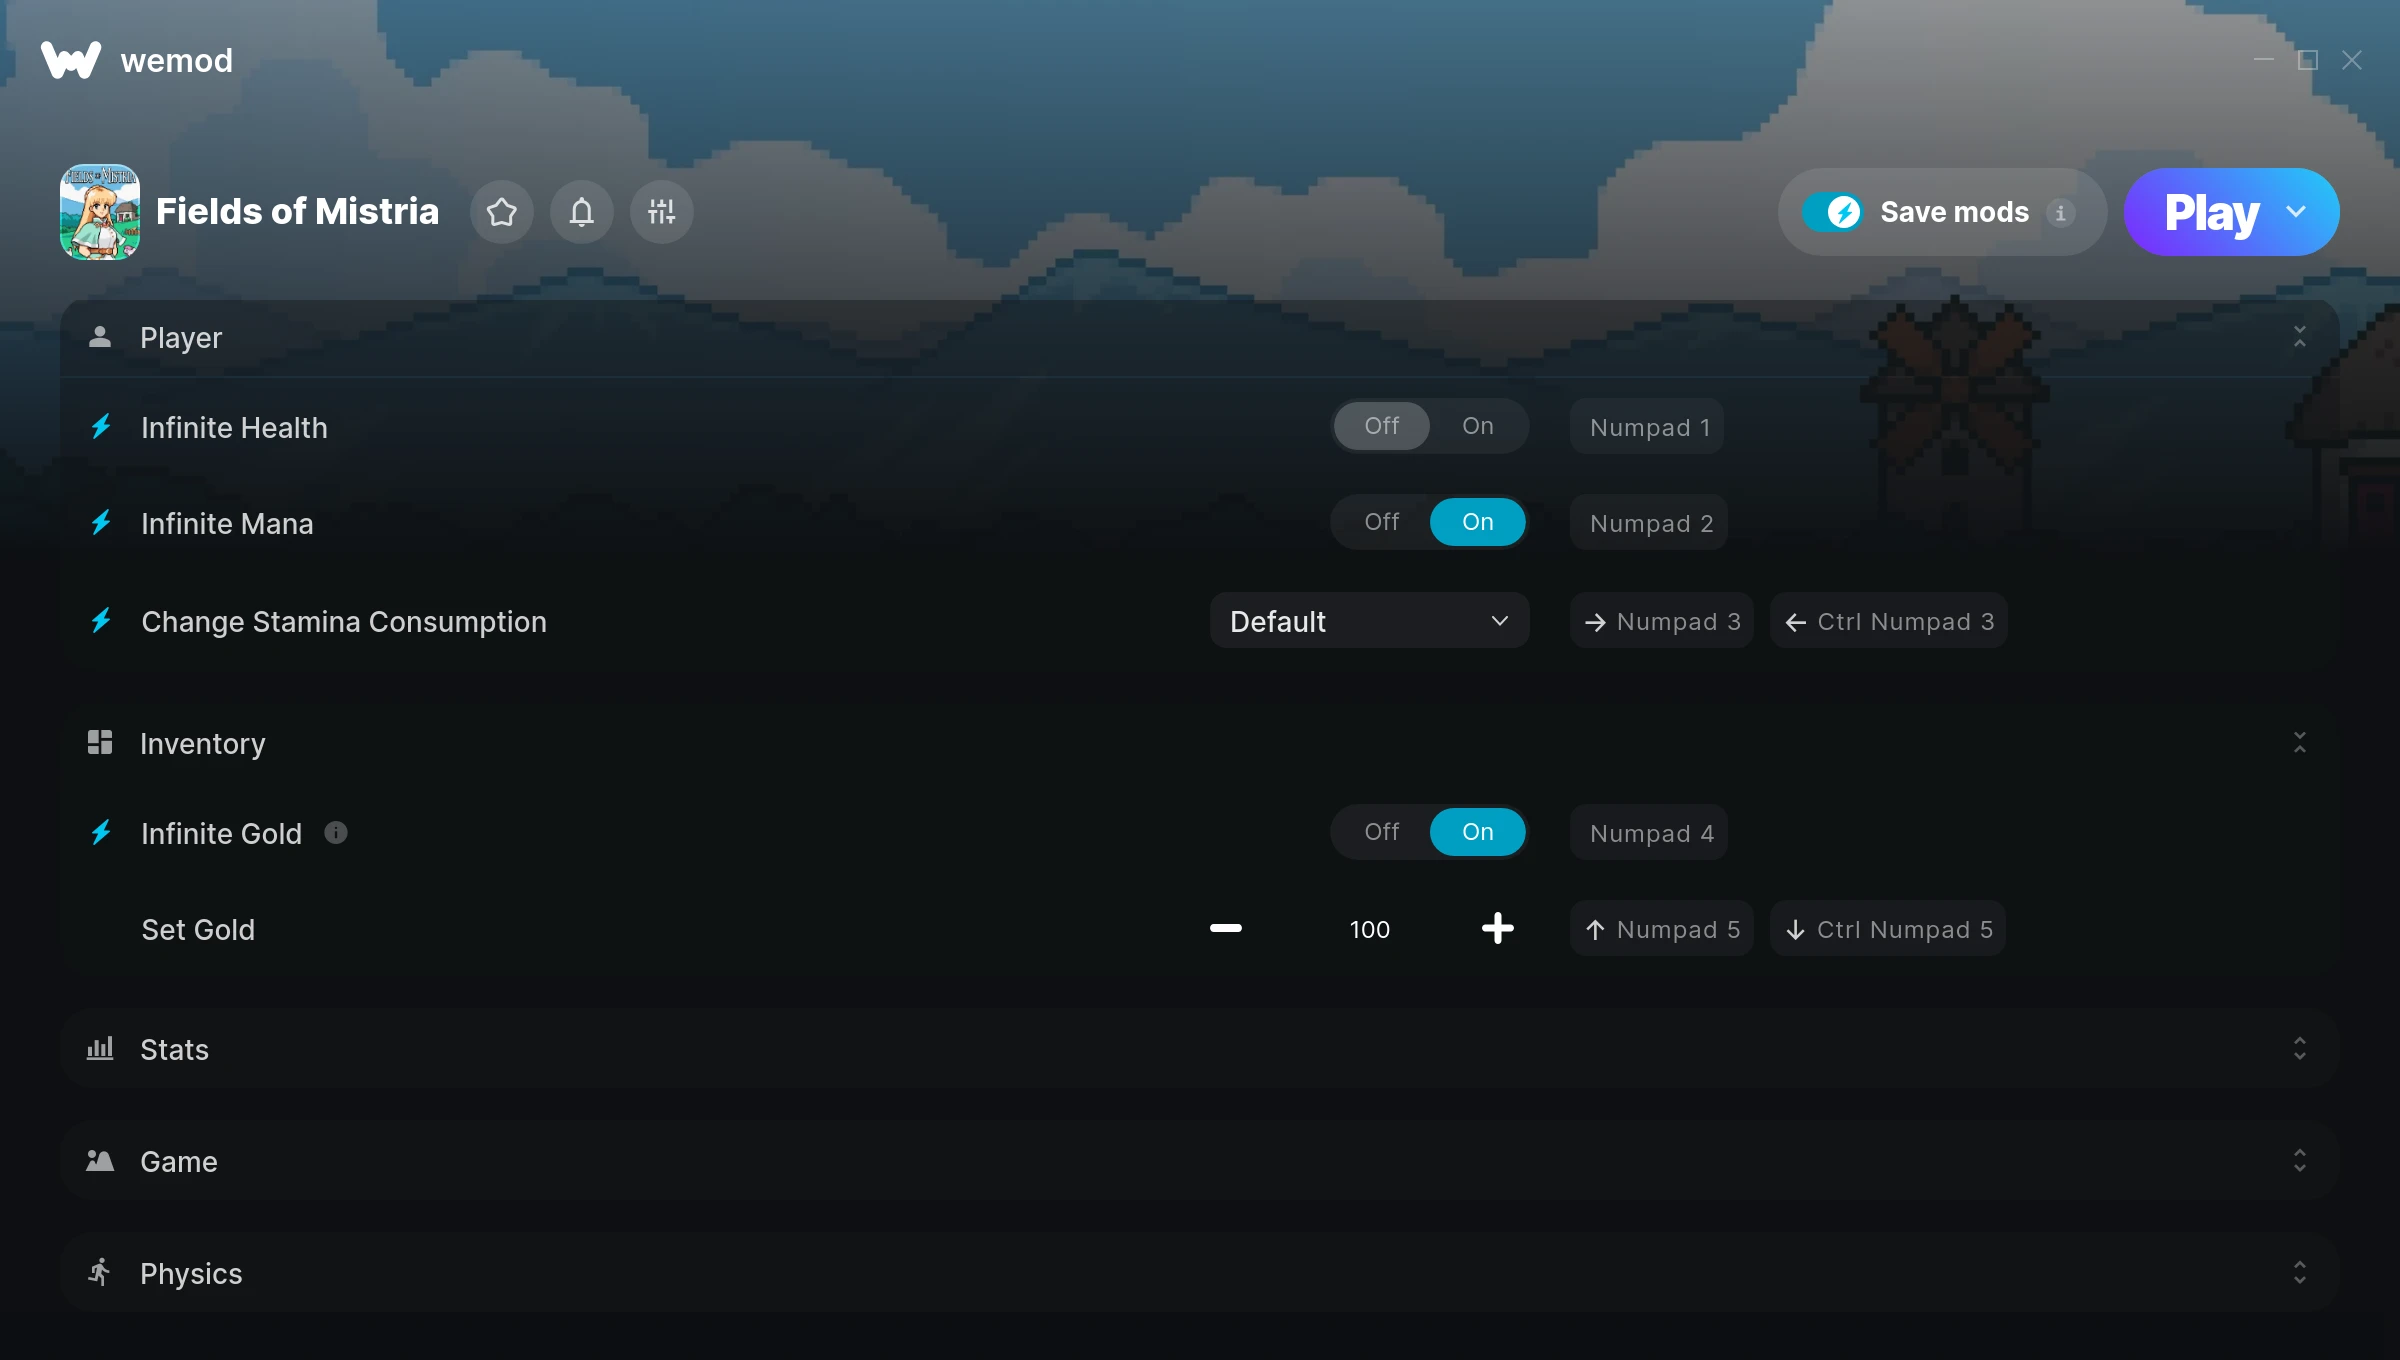Click the Stats category icon
2400x1360 pixels.
pos(99,1048)
